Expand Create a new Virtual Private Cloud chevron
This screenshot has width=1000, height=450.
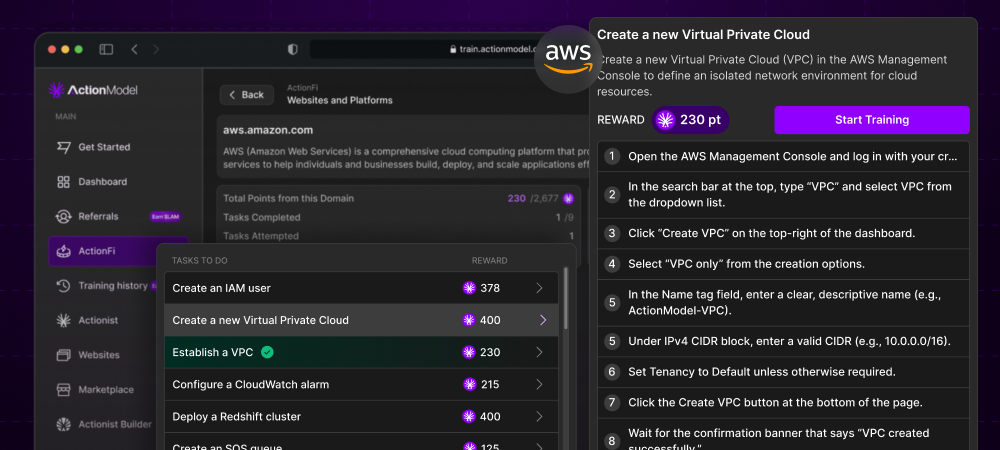pyautogui.click(x=543, y=320)
